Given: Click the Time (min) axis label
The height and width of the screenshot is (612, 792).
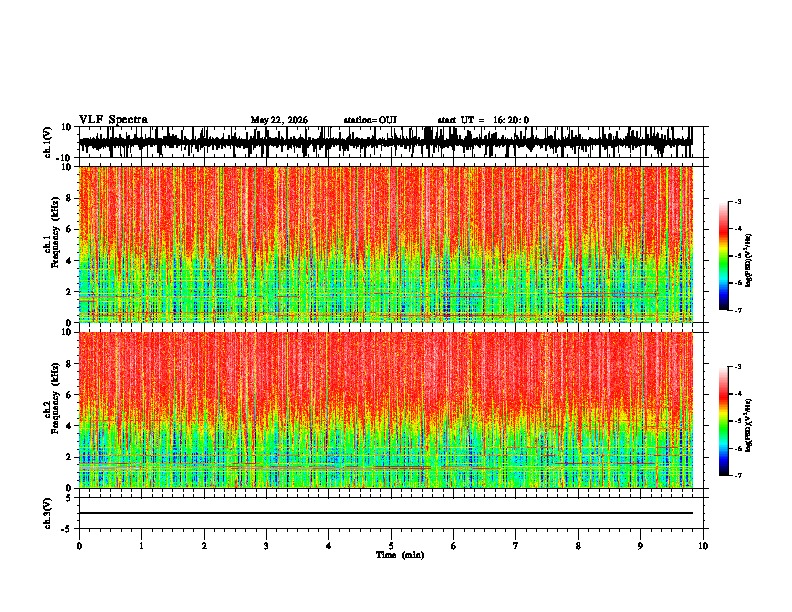Looking at the screenshot, I should pos(400,555).
